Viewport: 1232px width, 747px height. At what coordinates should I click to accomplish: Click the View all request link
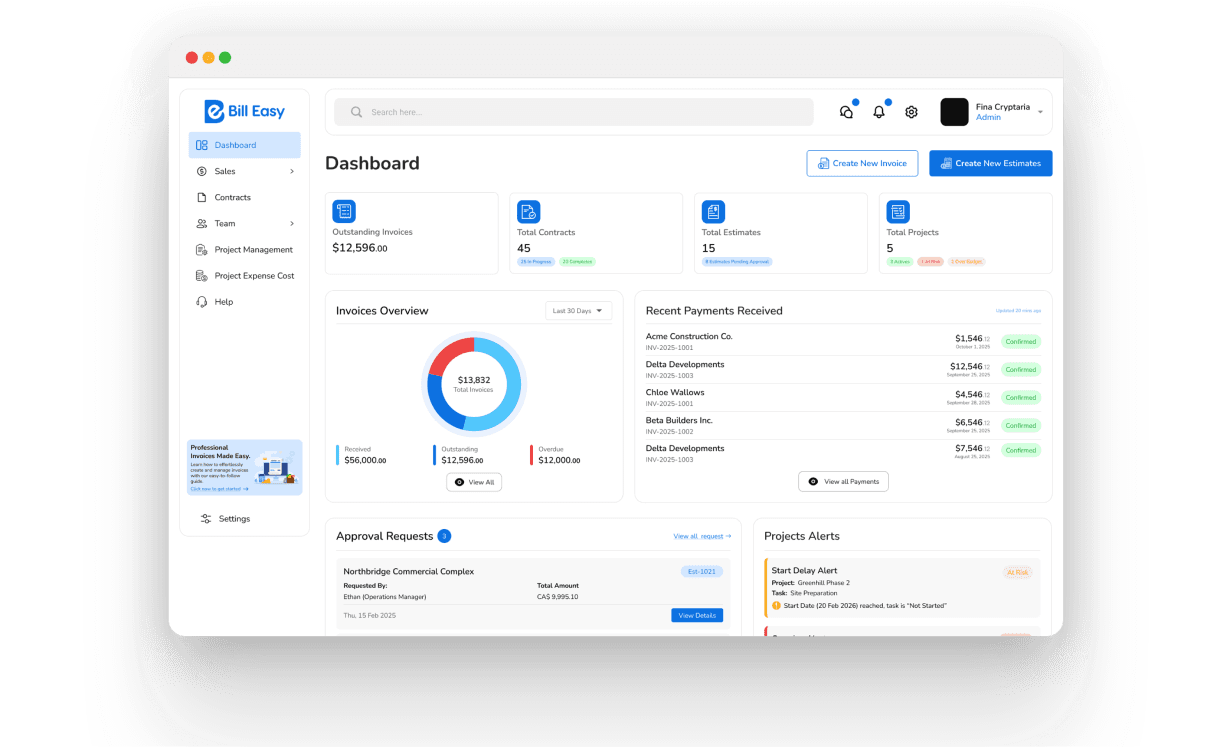[x=702, y=536]
